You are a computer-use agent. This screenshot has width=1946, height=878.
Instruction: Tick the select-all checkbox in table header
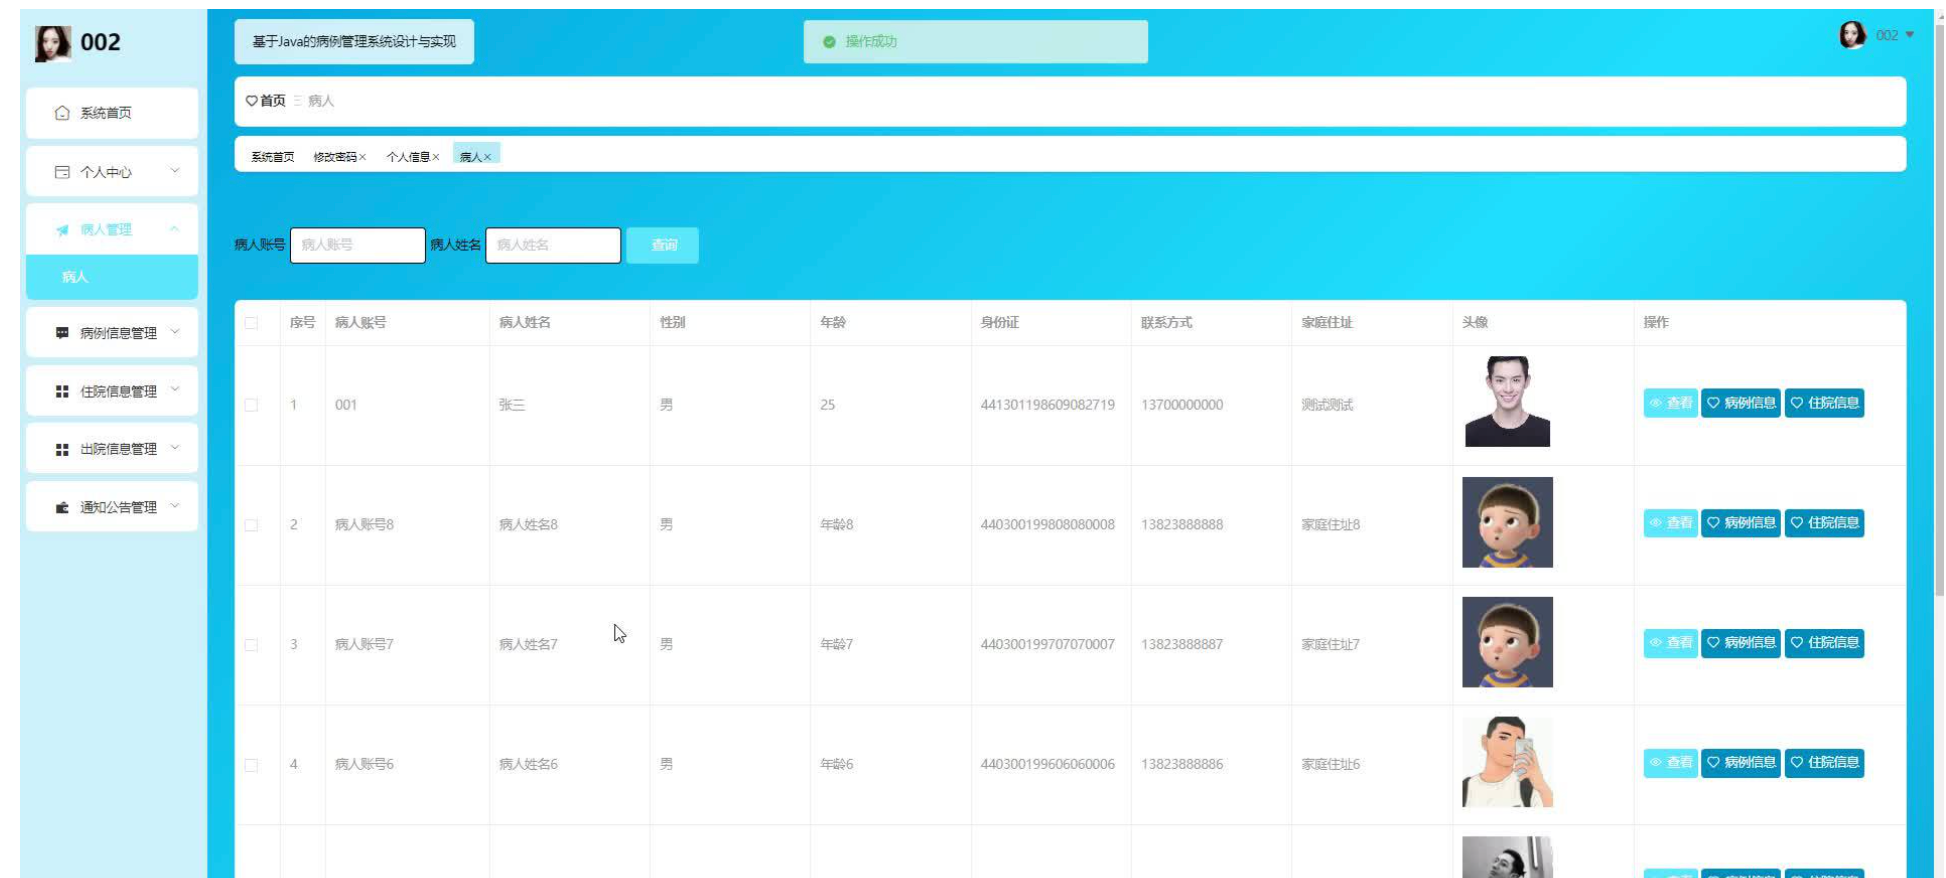[x=251, y=323]
